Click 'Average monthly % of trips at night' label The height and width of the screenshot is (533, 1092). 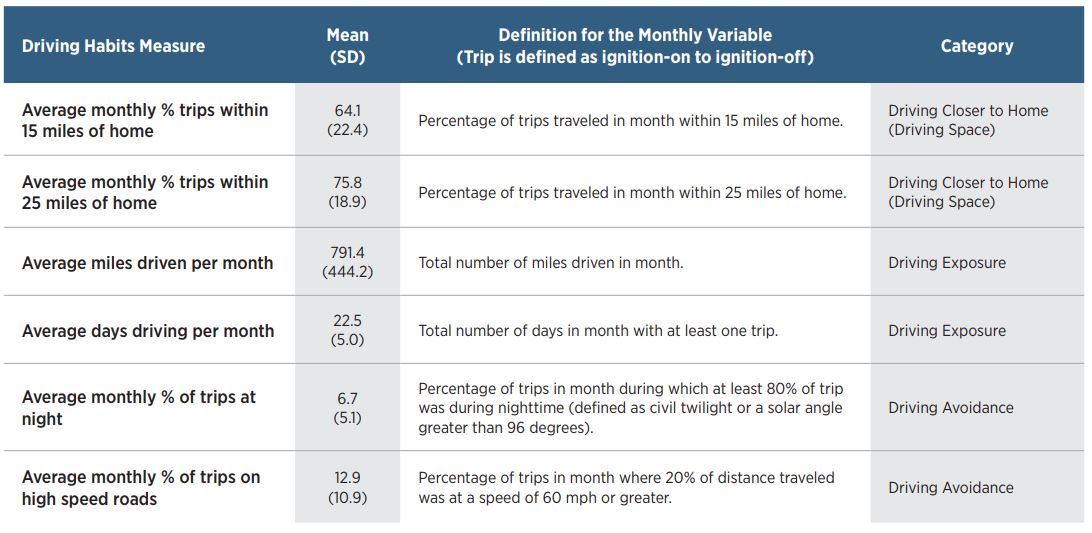139,408
